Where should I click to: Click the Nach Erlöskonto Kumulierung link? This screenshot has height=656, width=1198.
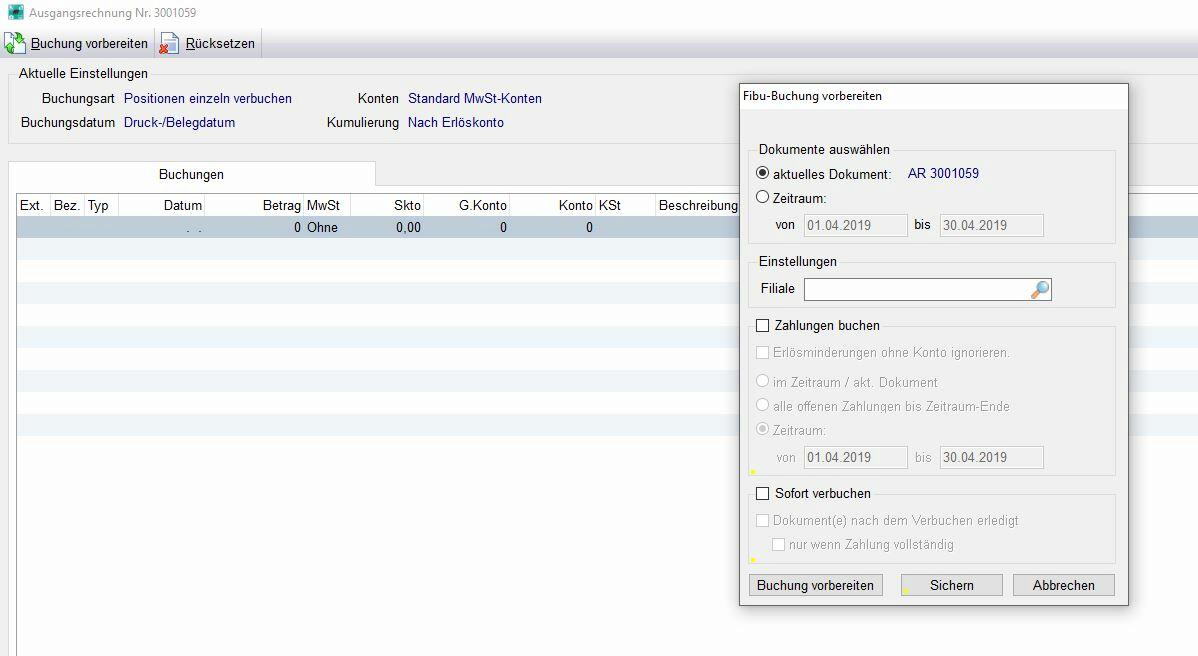click(x=455, y=123)
